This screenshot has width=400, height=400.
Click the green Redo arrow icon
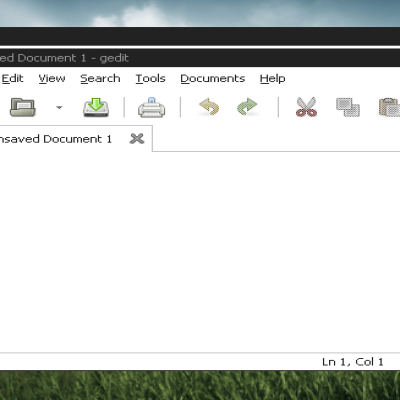tap(247, 107)
